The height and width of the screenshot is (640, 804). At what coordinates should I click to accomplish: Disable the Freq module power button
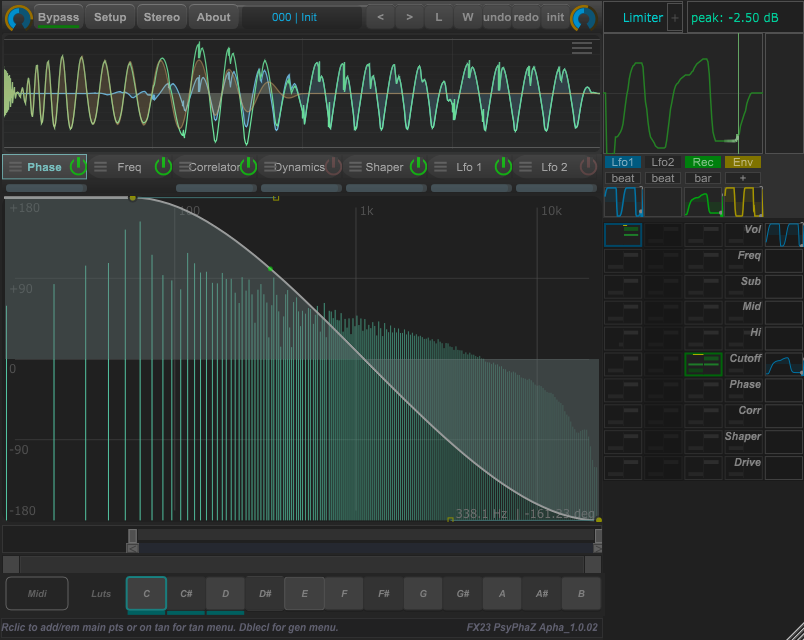163,167
